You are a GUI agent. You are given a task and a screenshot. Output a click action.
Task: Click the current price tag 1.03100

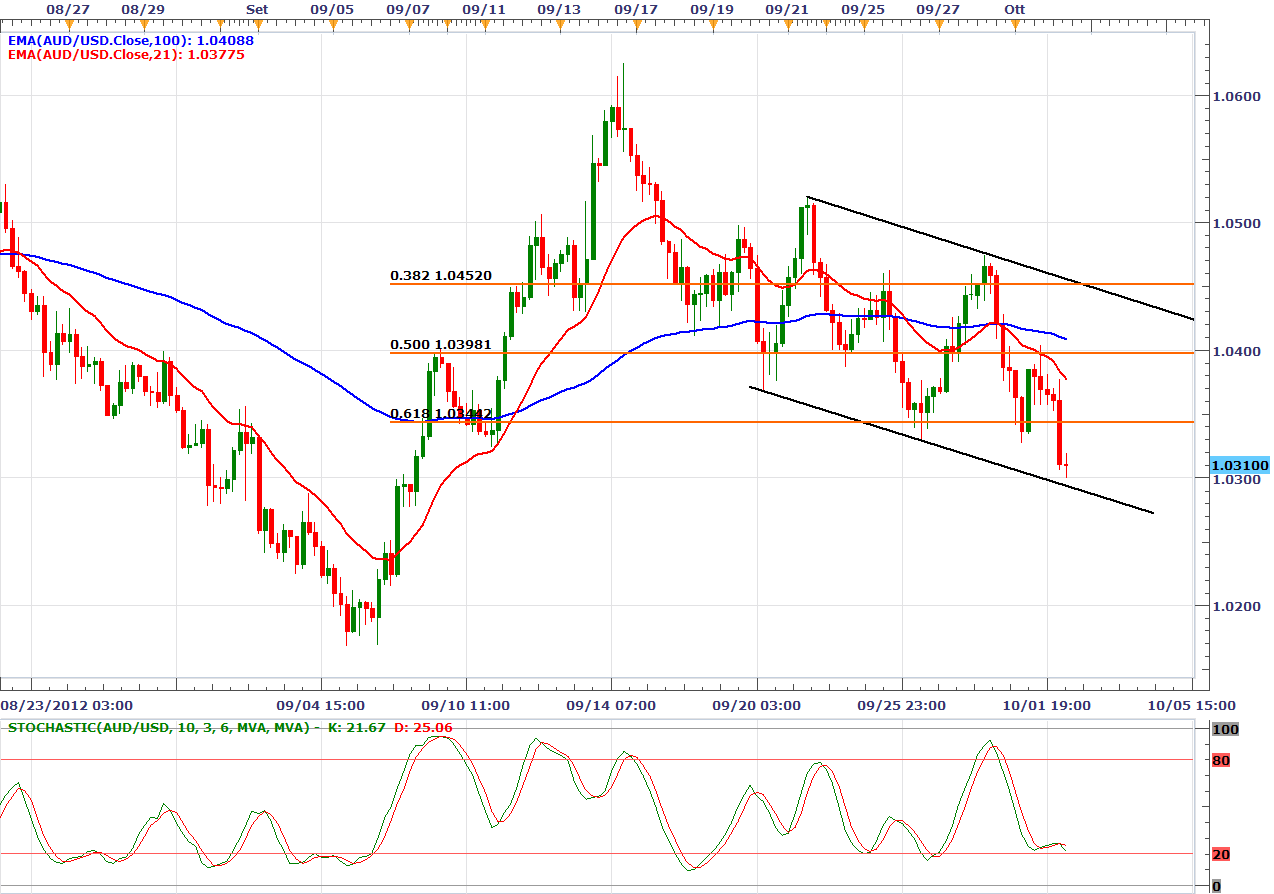point(1239,465)
